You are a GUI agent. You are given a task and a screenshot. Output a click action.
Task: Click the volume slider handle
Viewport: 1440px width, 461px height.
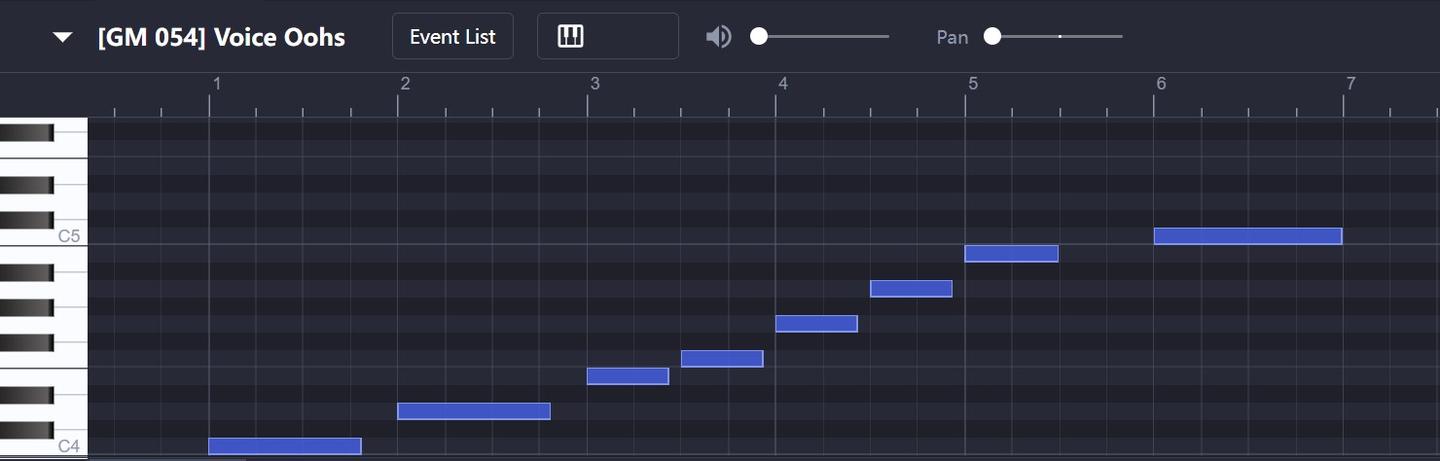pyautogui.click(x=759, y=37)
